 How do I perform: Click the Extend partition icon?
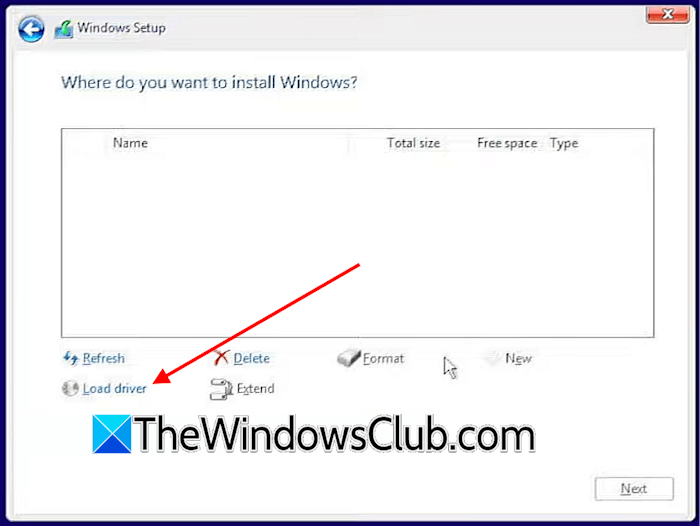[x=221, y=388]
